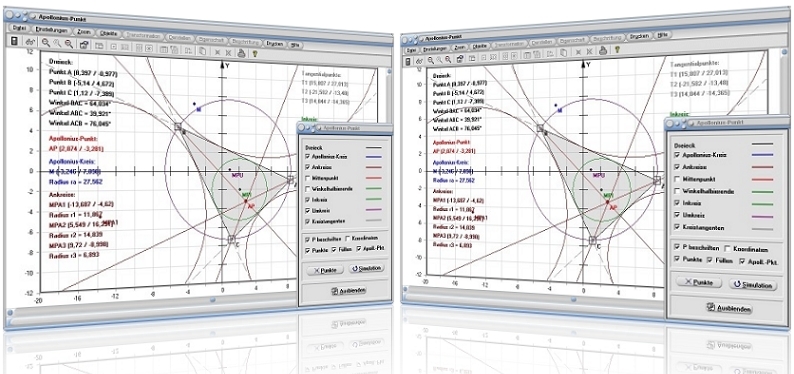Toggle Umkreis checkbox in right panel
The width and height of the screenshot is (794, 374).
coord(677,215)
